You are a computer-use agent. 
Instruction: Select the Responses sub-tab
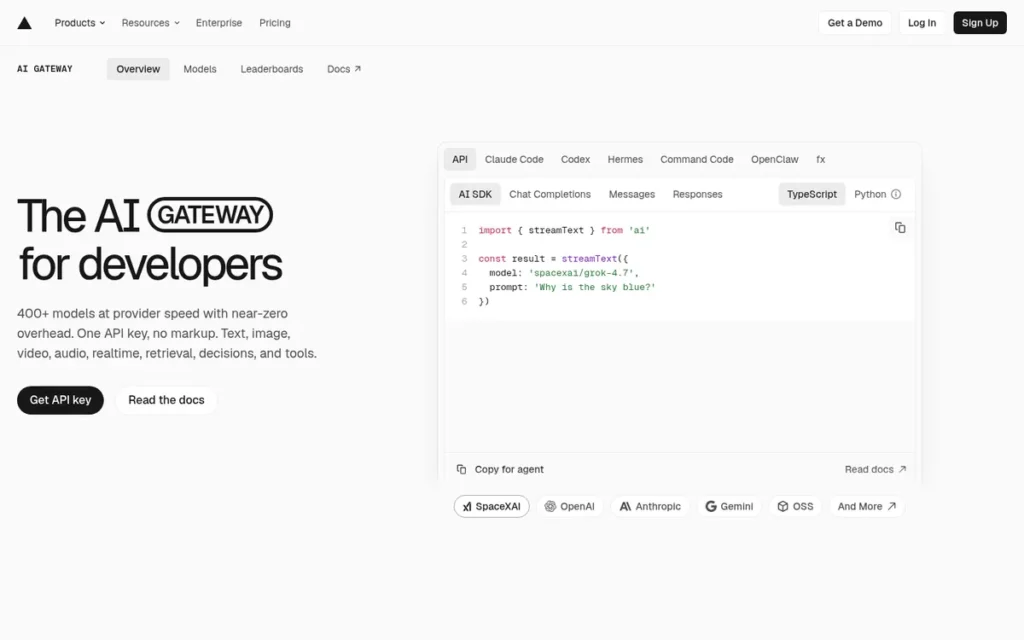point(697,194)
